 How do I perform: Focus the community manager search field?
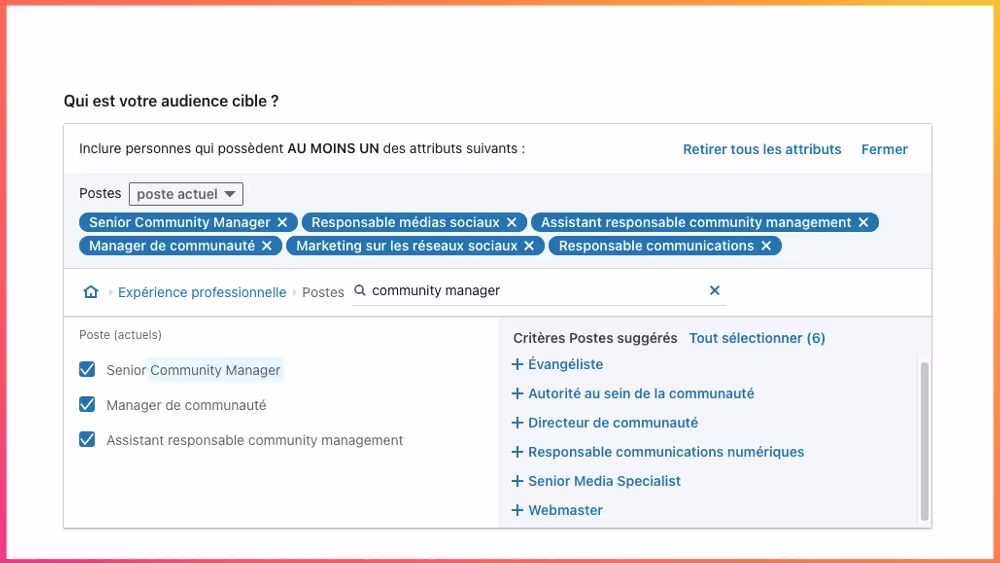pyautogui.click(x=539, y=291)
